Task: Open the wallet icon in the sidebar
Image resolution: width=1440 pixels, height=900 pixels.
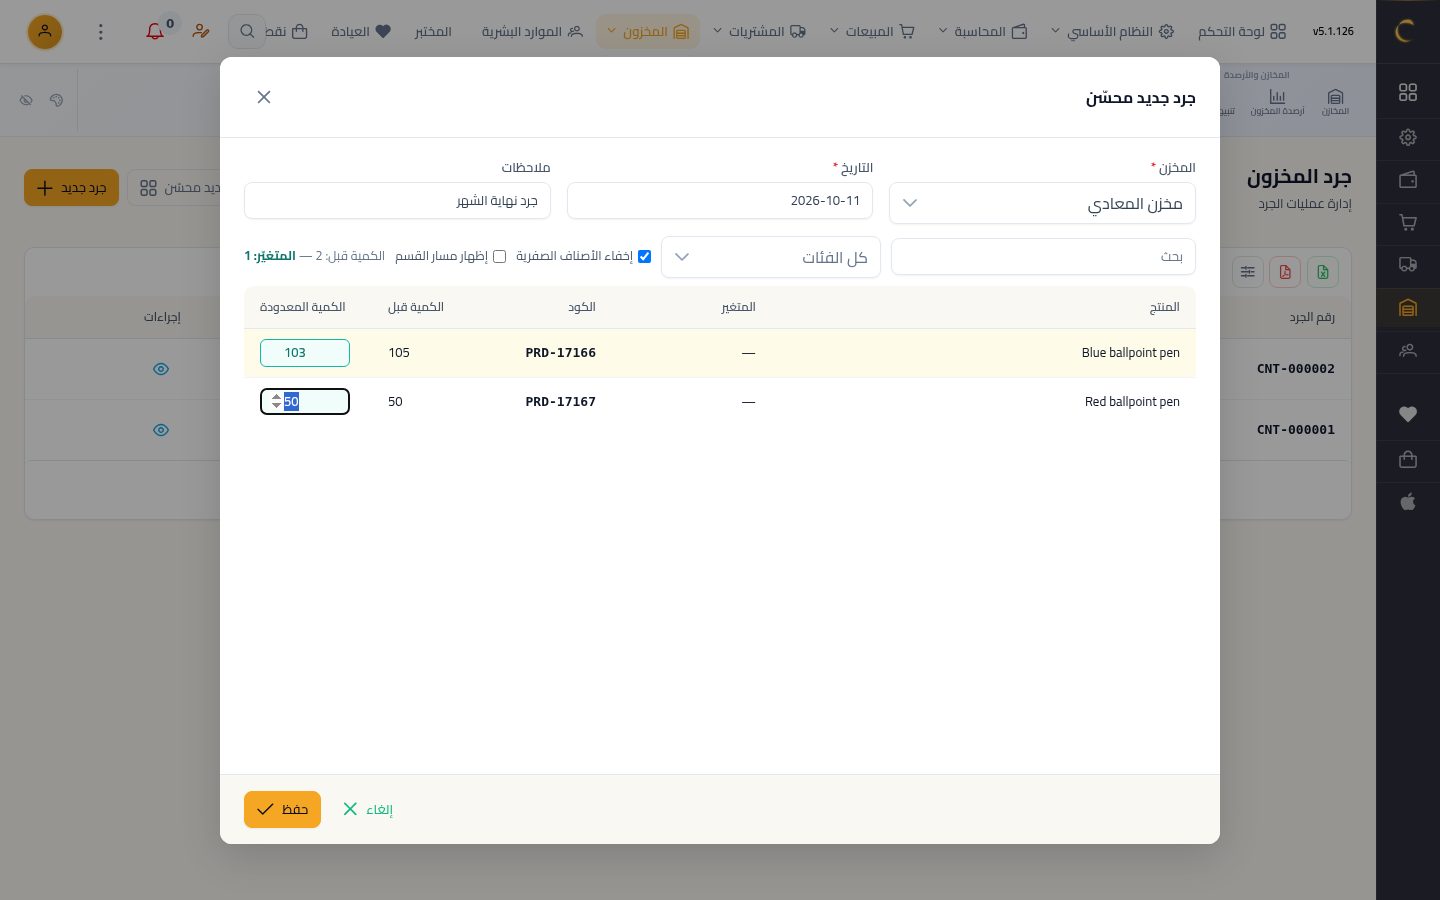Action: click(1408, 180)
